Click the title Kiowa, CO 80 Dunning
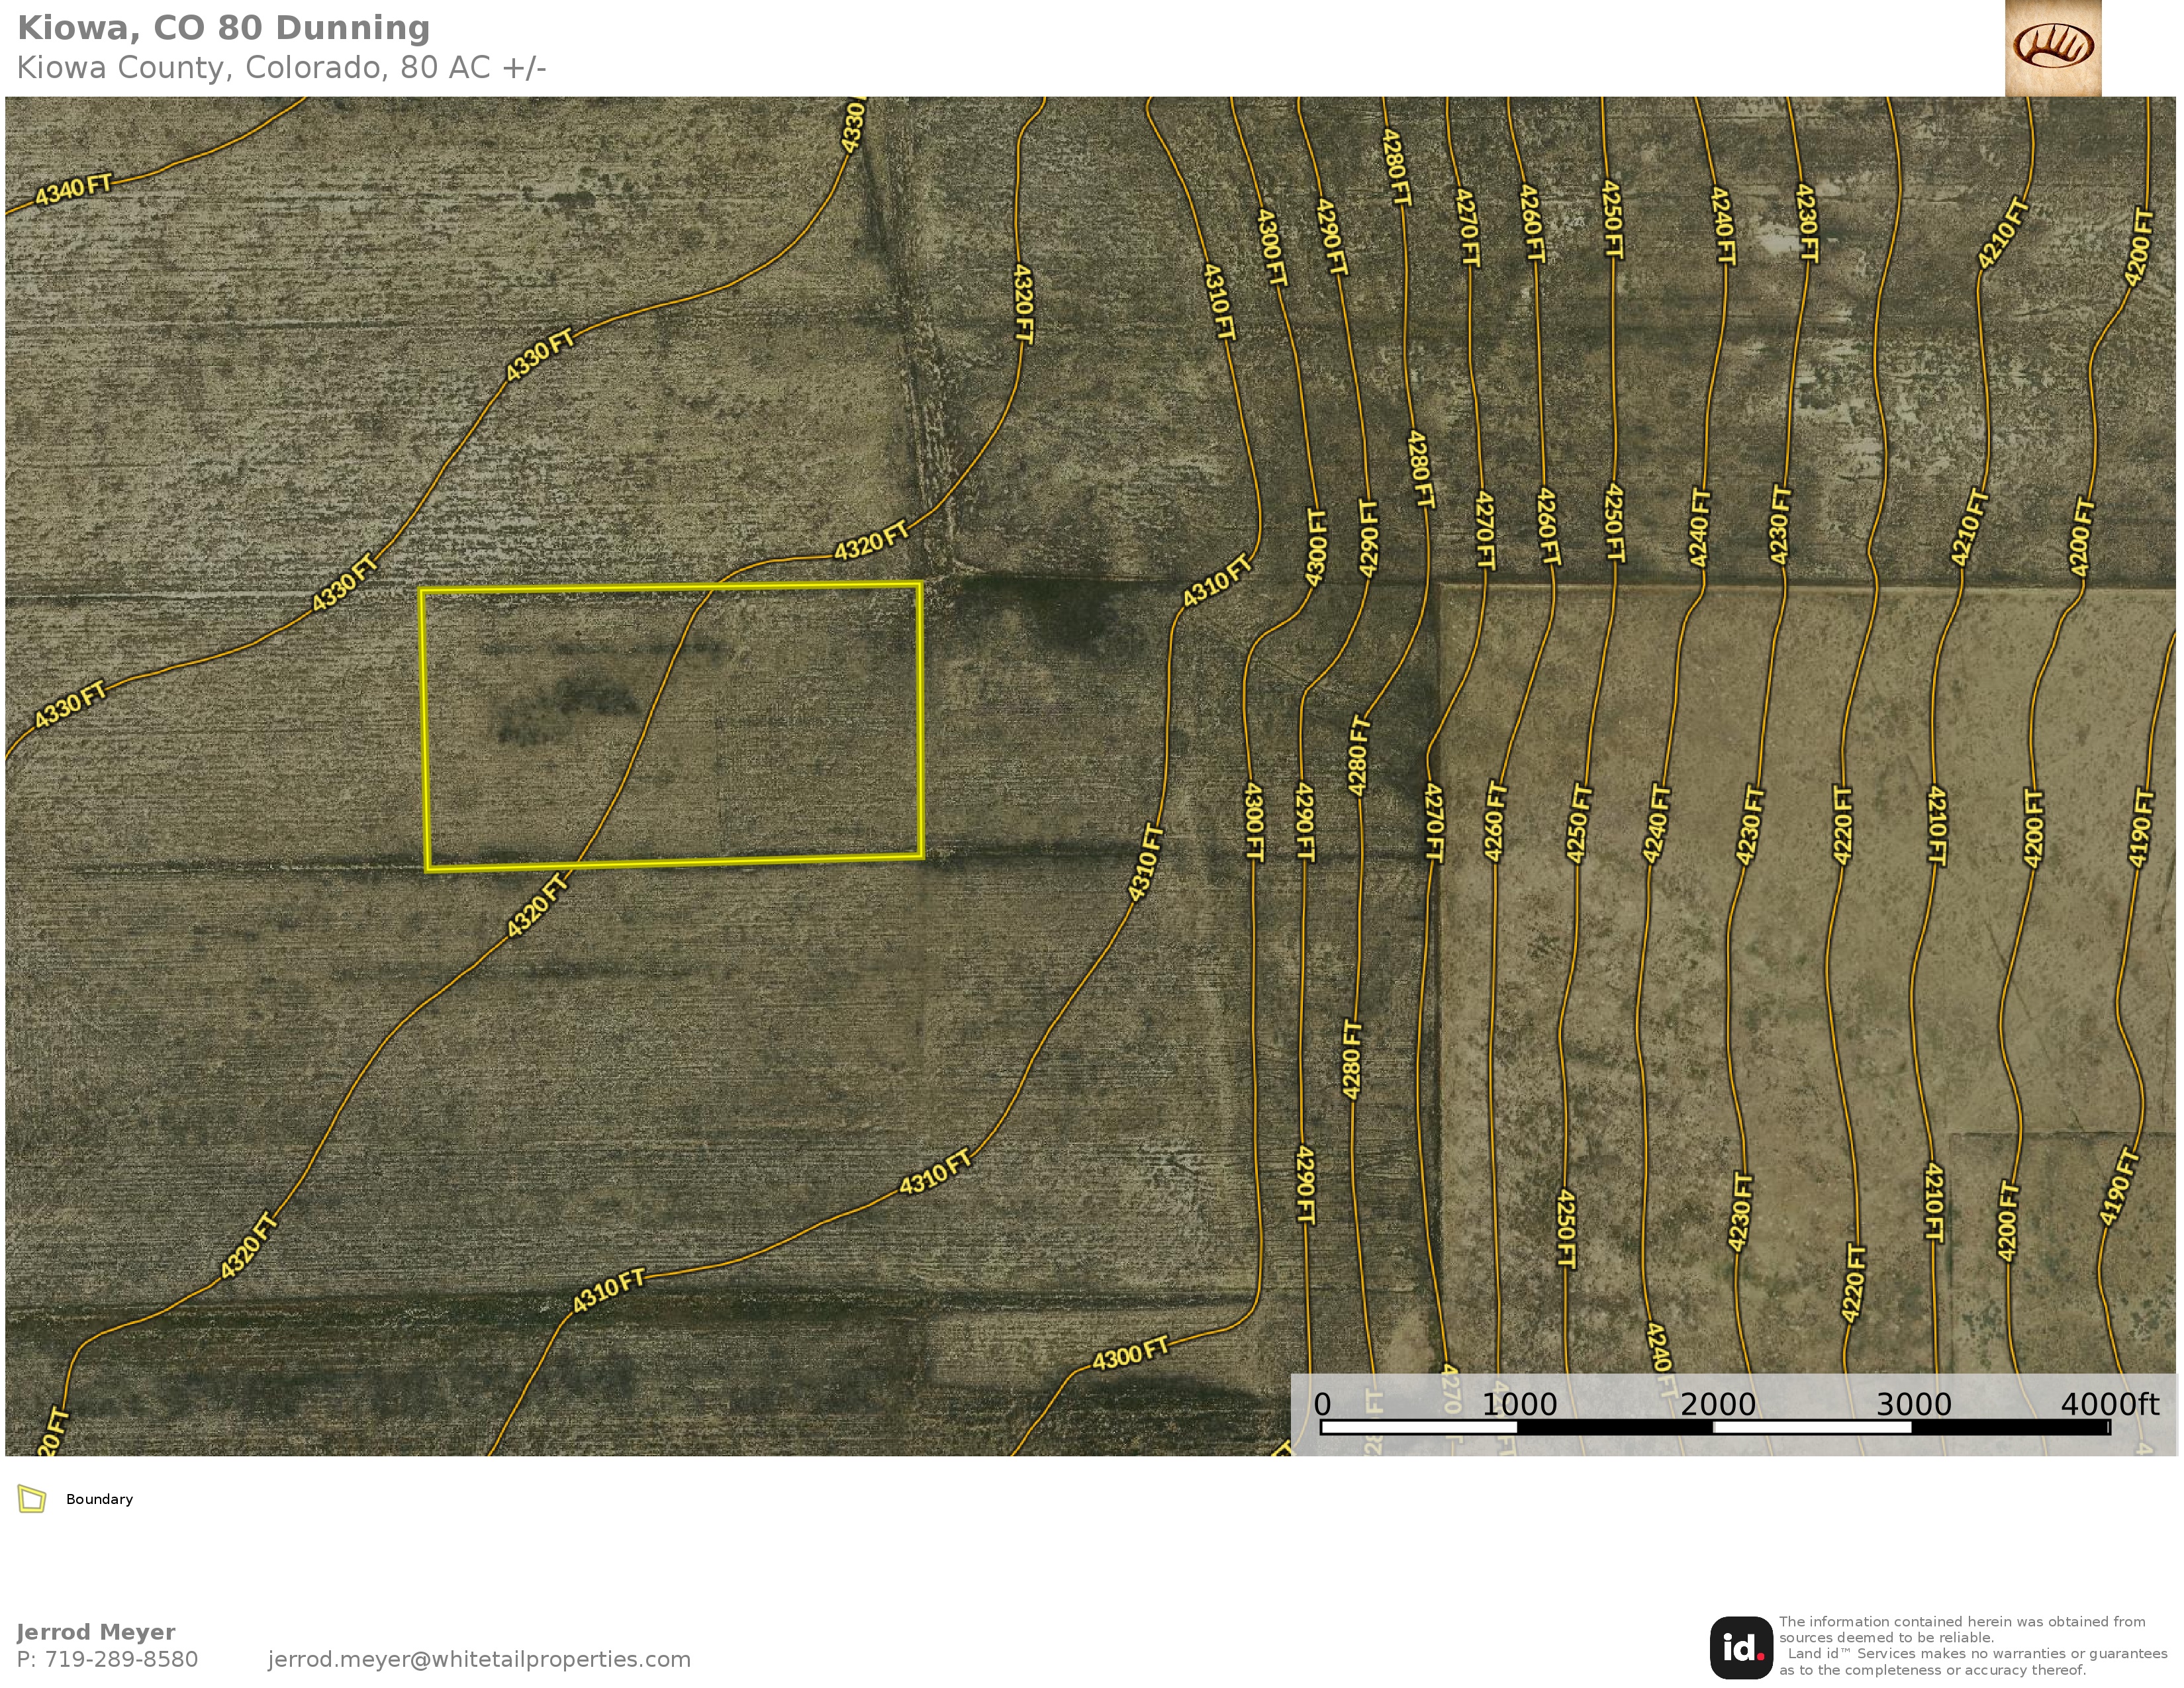This screenshot has height=1688, width=2184. tap(223, 28)
